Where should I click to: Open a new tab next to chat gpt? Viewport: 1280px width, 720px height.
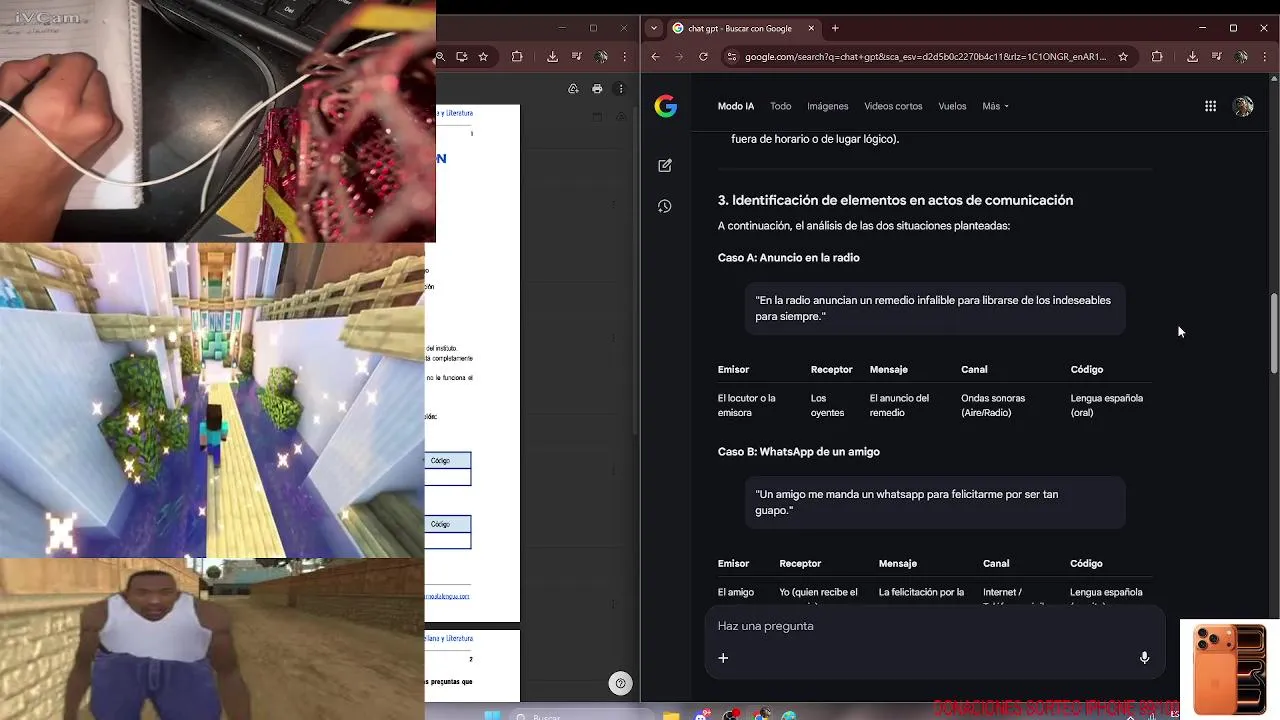(x=835, y=28)
